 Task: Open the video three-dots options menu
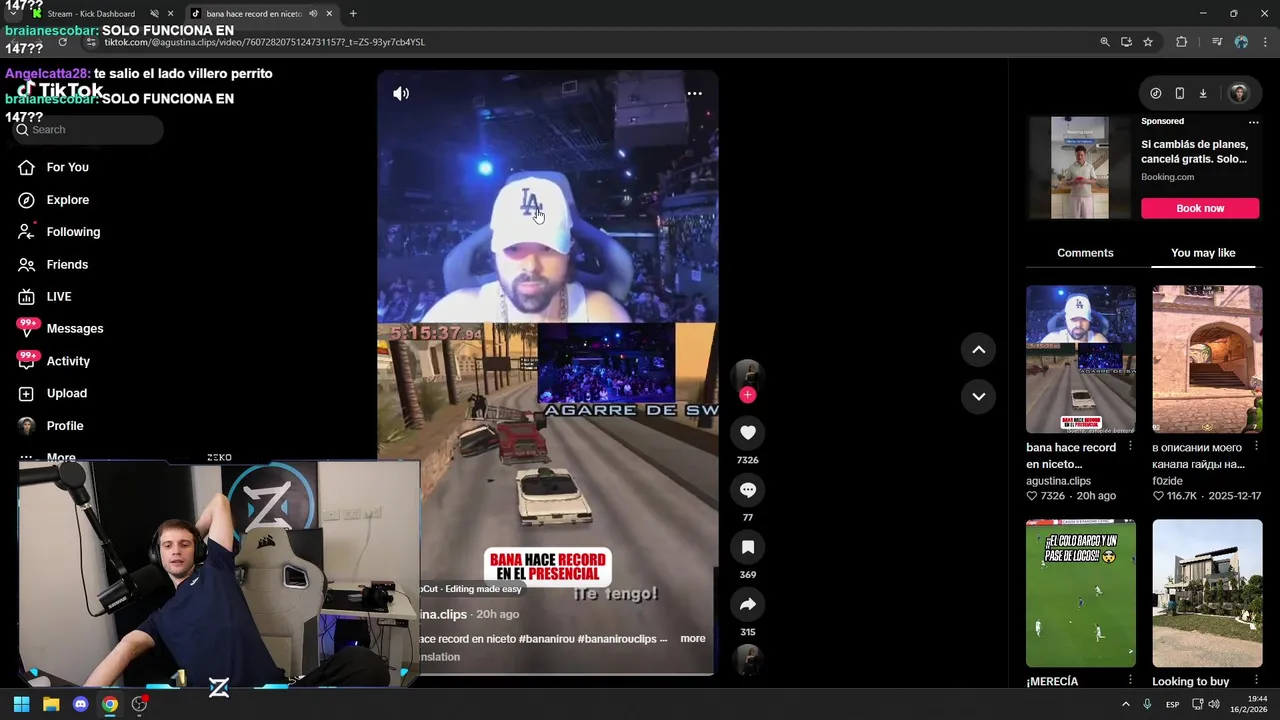[x=694, y=93]
